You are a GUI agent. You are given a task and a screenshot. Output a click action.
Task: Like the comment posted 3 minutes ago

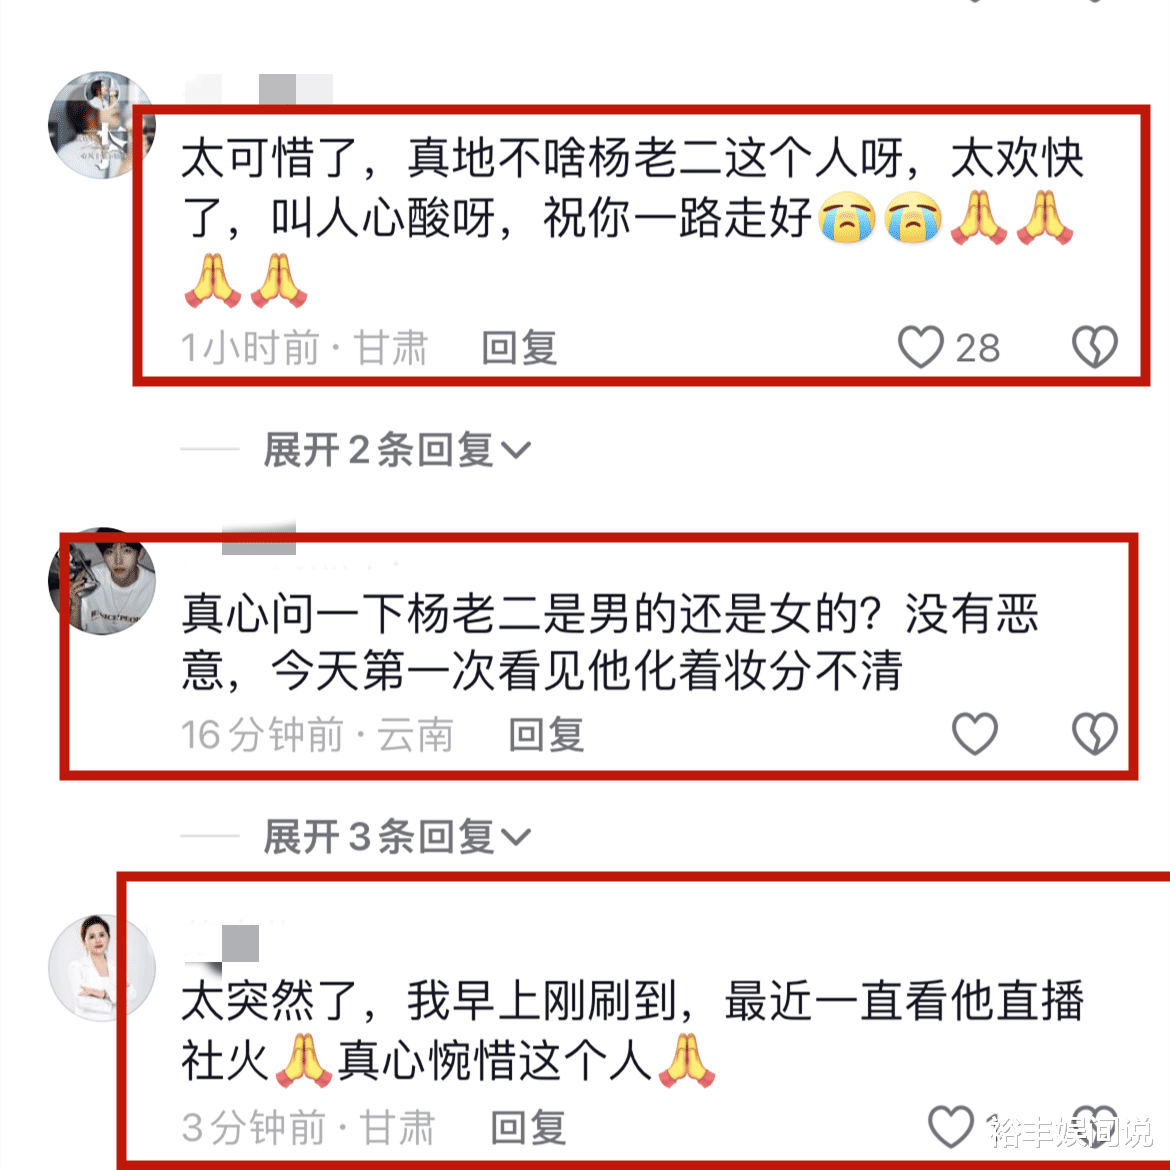coord(951,1126)
